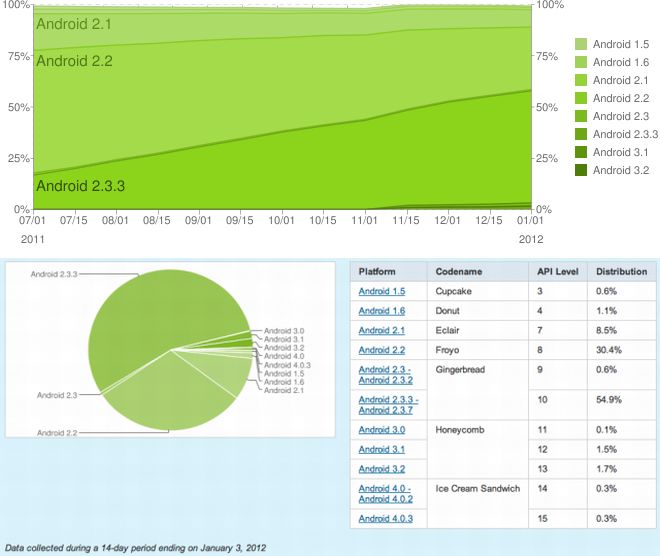The height and width of the screenshot is (556, 660).
Task: Select the Android 3.2 legend swatch
Action: point(580,170)
